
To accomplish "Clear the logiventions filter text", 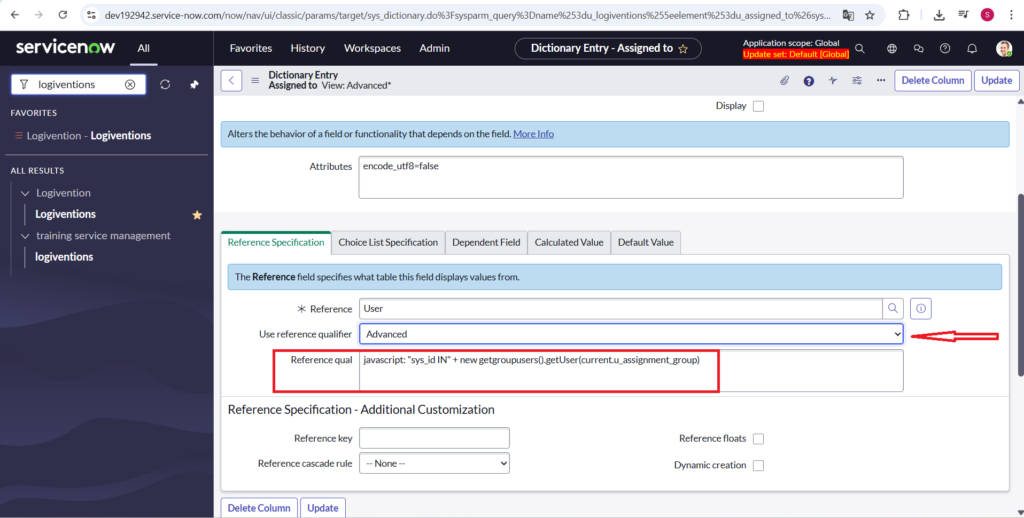I will [x=130, y=85].
